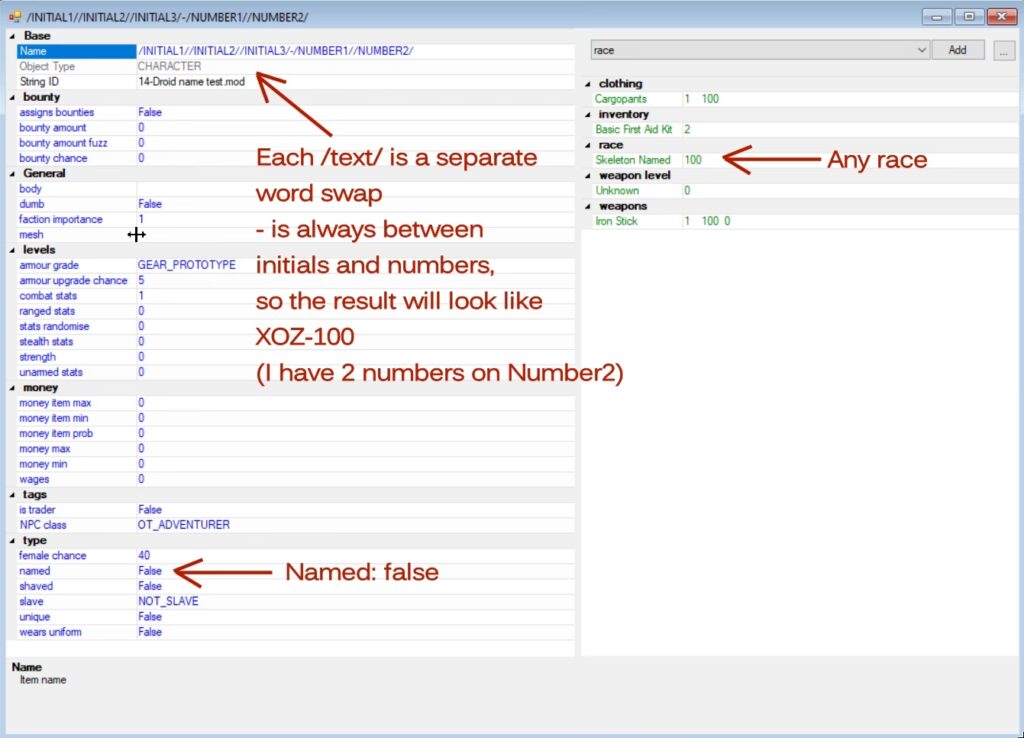The image size is (1024, 738).
Task: Select the is trader False value
Action: pyautogui.click(x=355, y=509)
